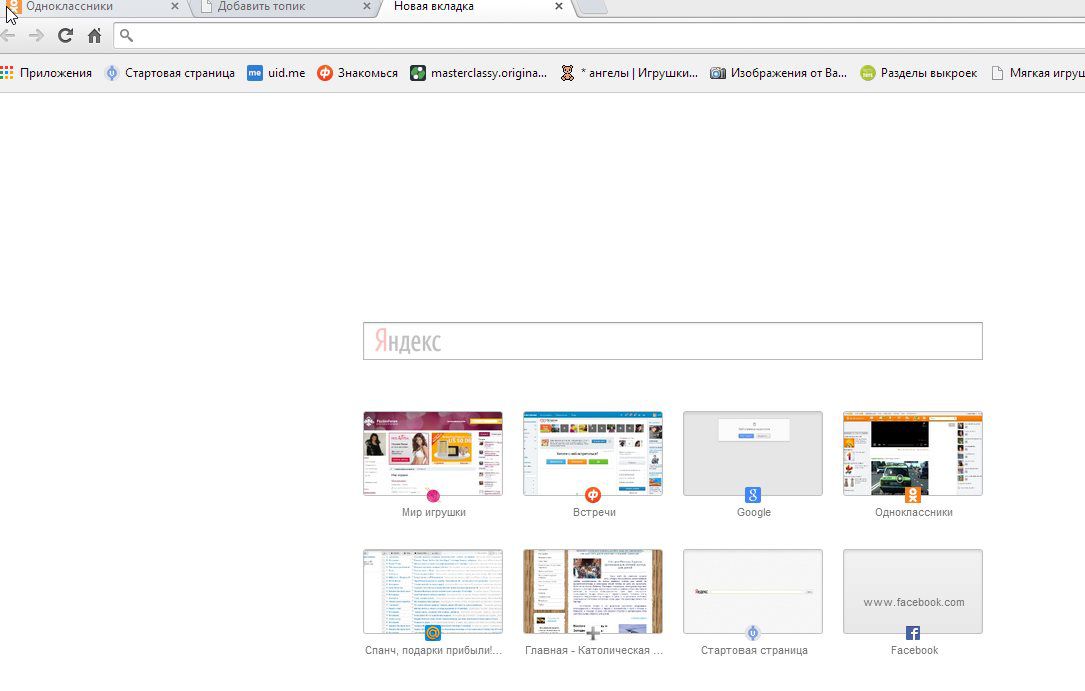
Task: Click the Стартовая страница thumbnail favicon
Action: pyautogui.click(x=753, y=633)
